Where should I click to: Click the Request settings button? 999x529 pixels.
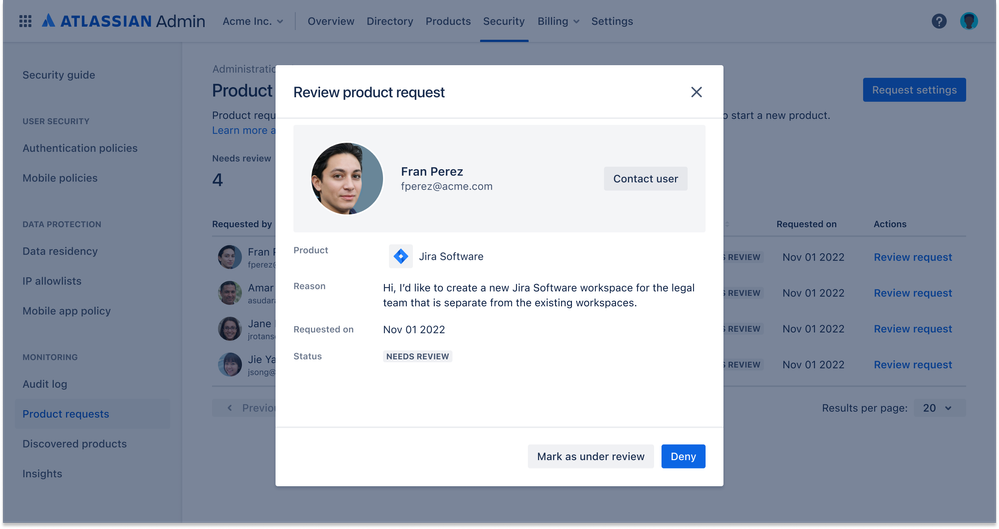coord(914,90)
